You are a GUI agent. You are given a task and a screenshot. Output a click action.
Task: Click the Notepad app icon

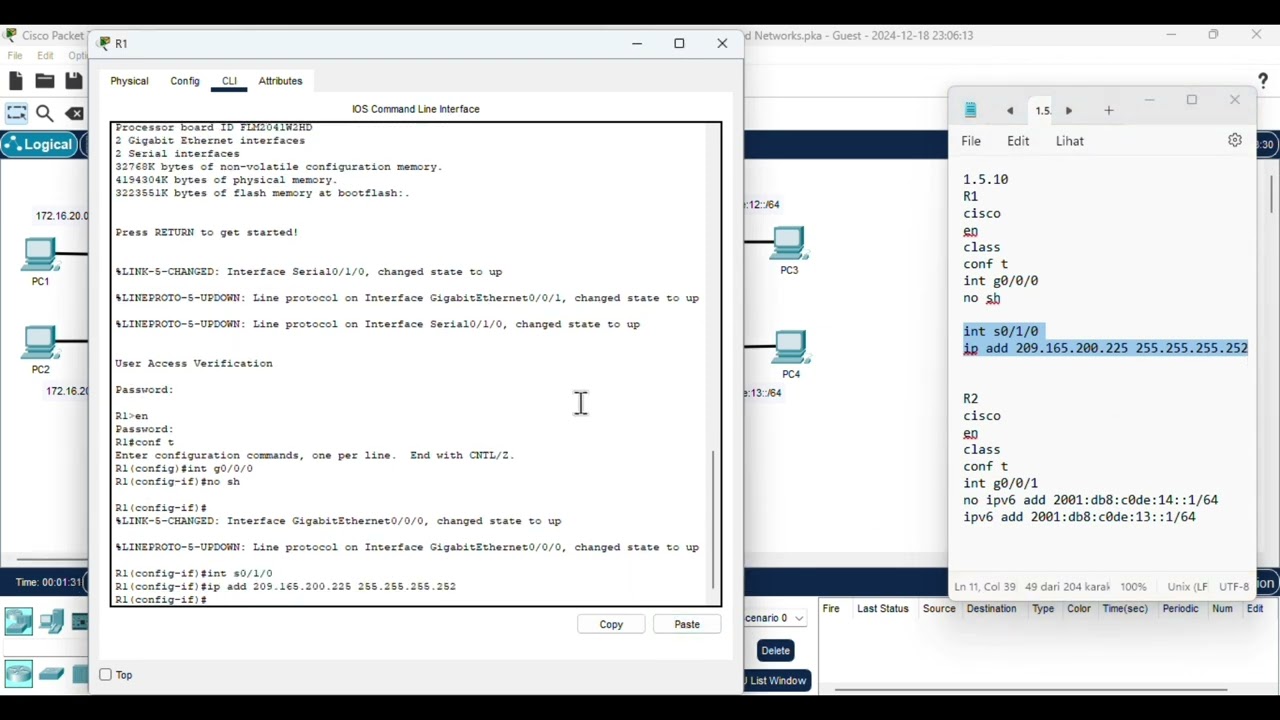(970, 110)
